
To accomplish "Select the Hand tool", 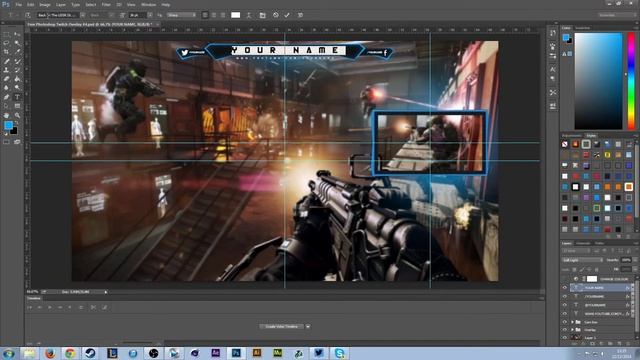I will coord(7,116).
